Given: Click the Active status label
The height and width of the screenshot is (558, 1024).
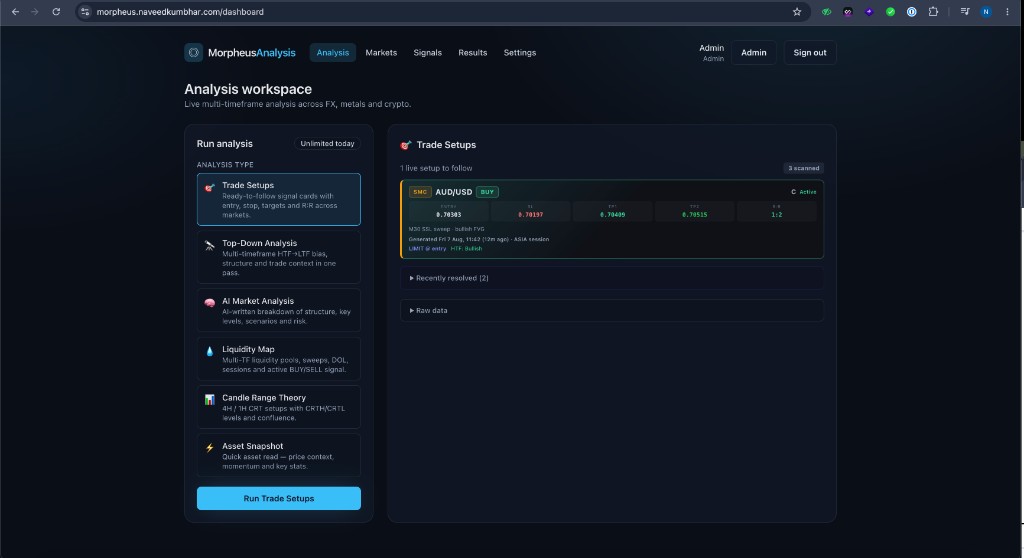Looking at the screenshot, I should click(x=808, y=192).
